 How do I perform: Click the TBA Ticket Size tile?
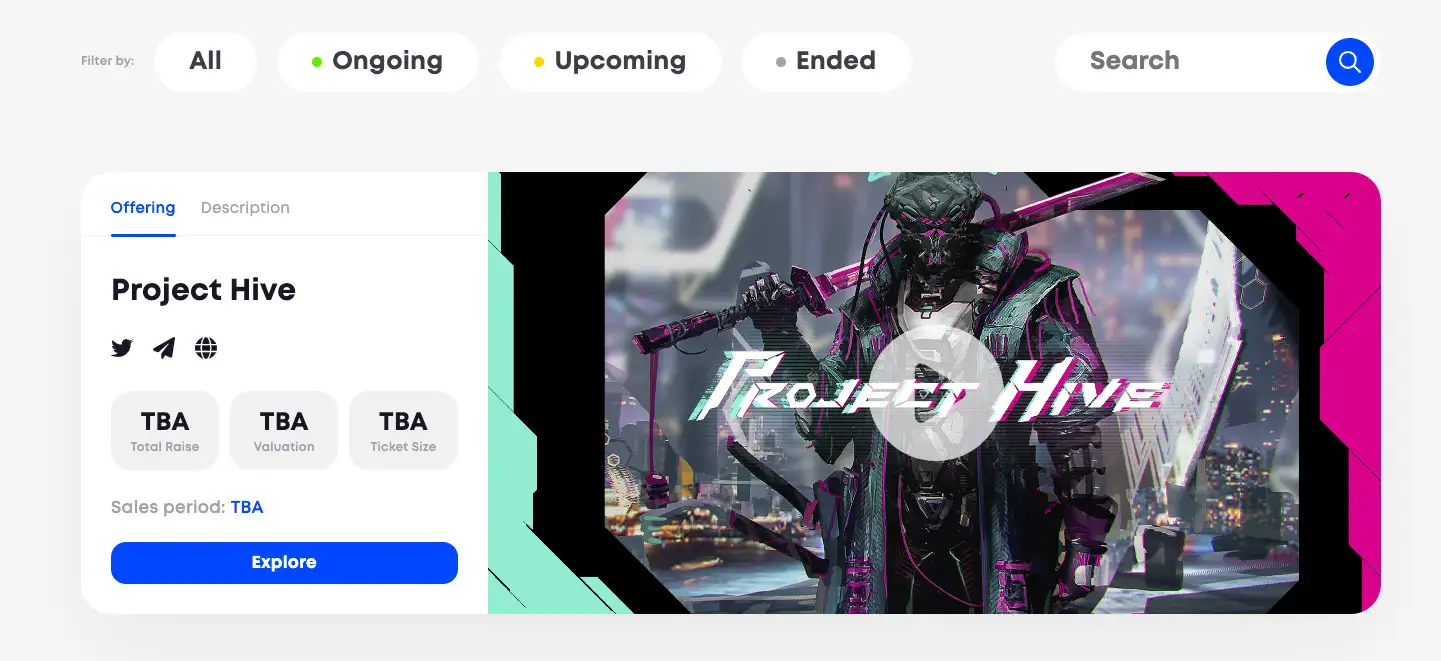point(403,430)
